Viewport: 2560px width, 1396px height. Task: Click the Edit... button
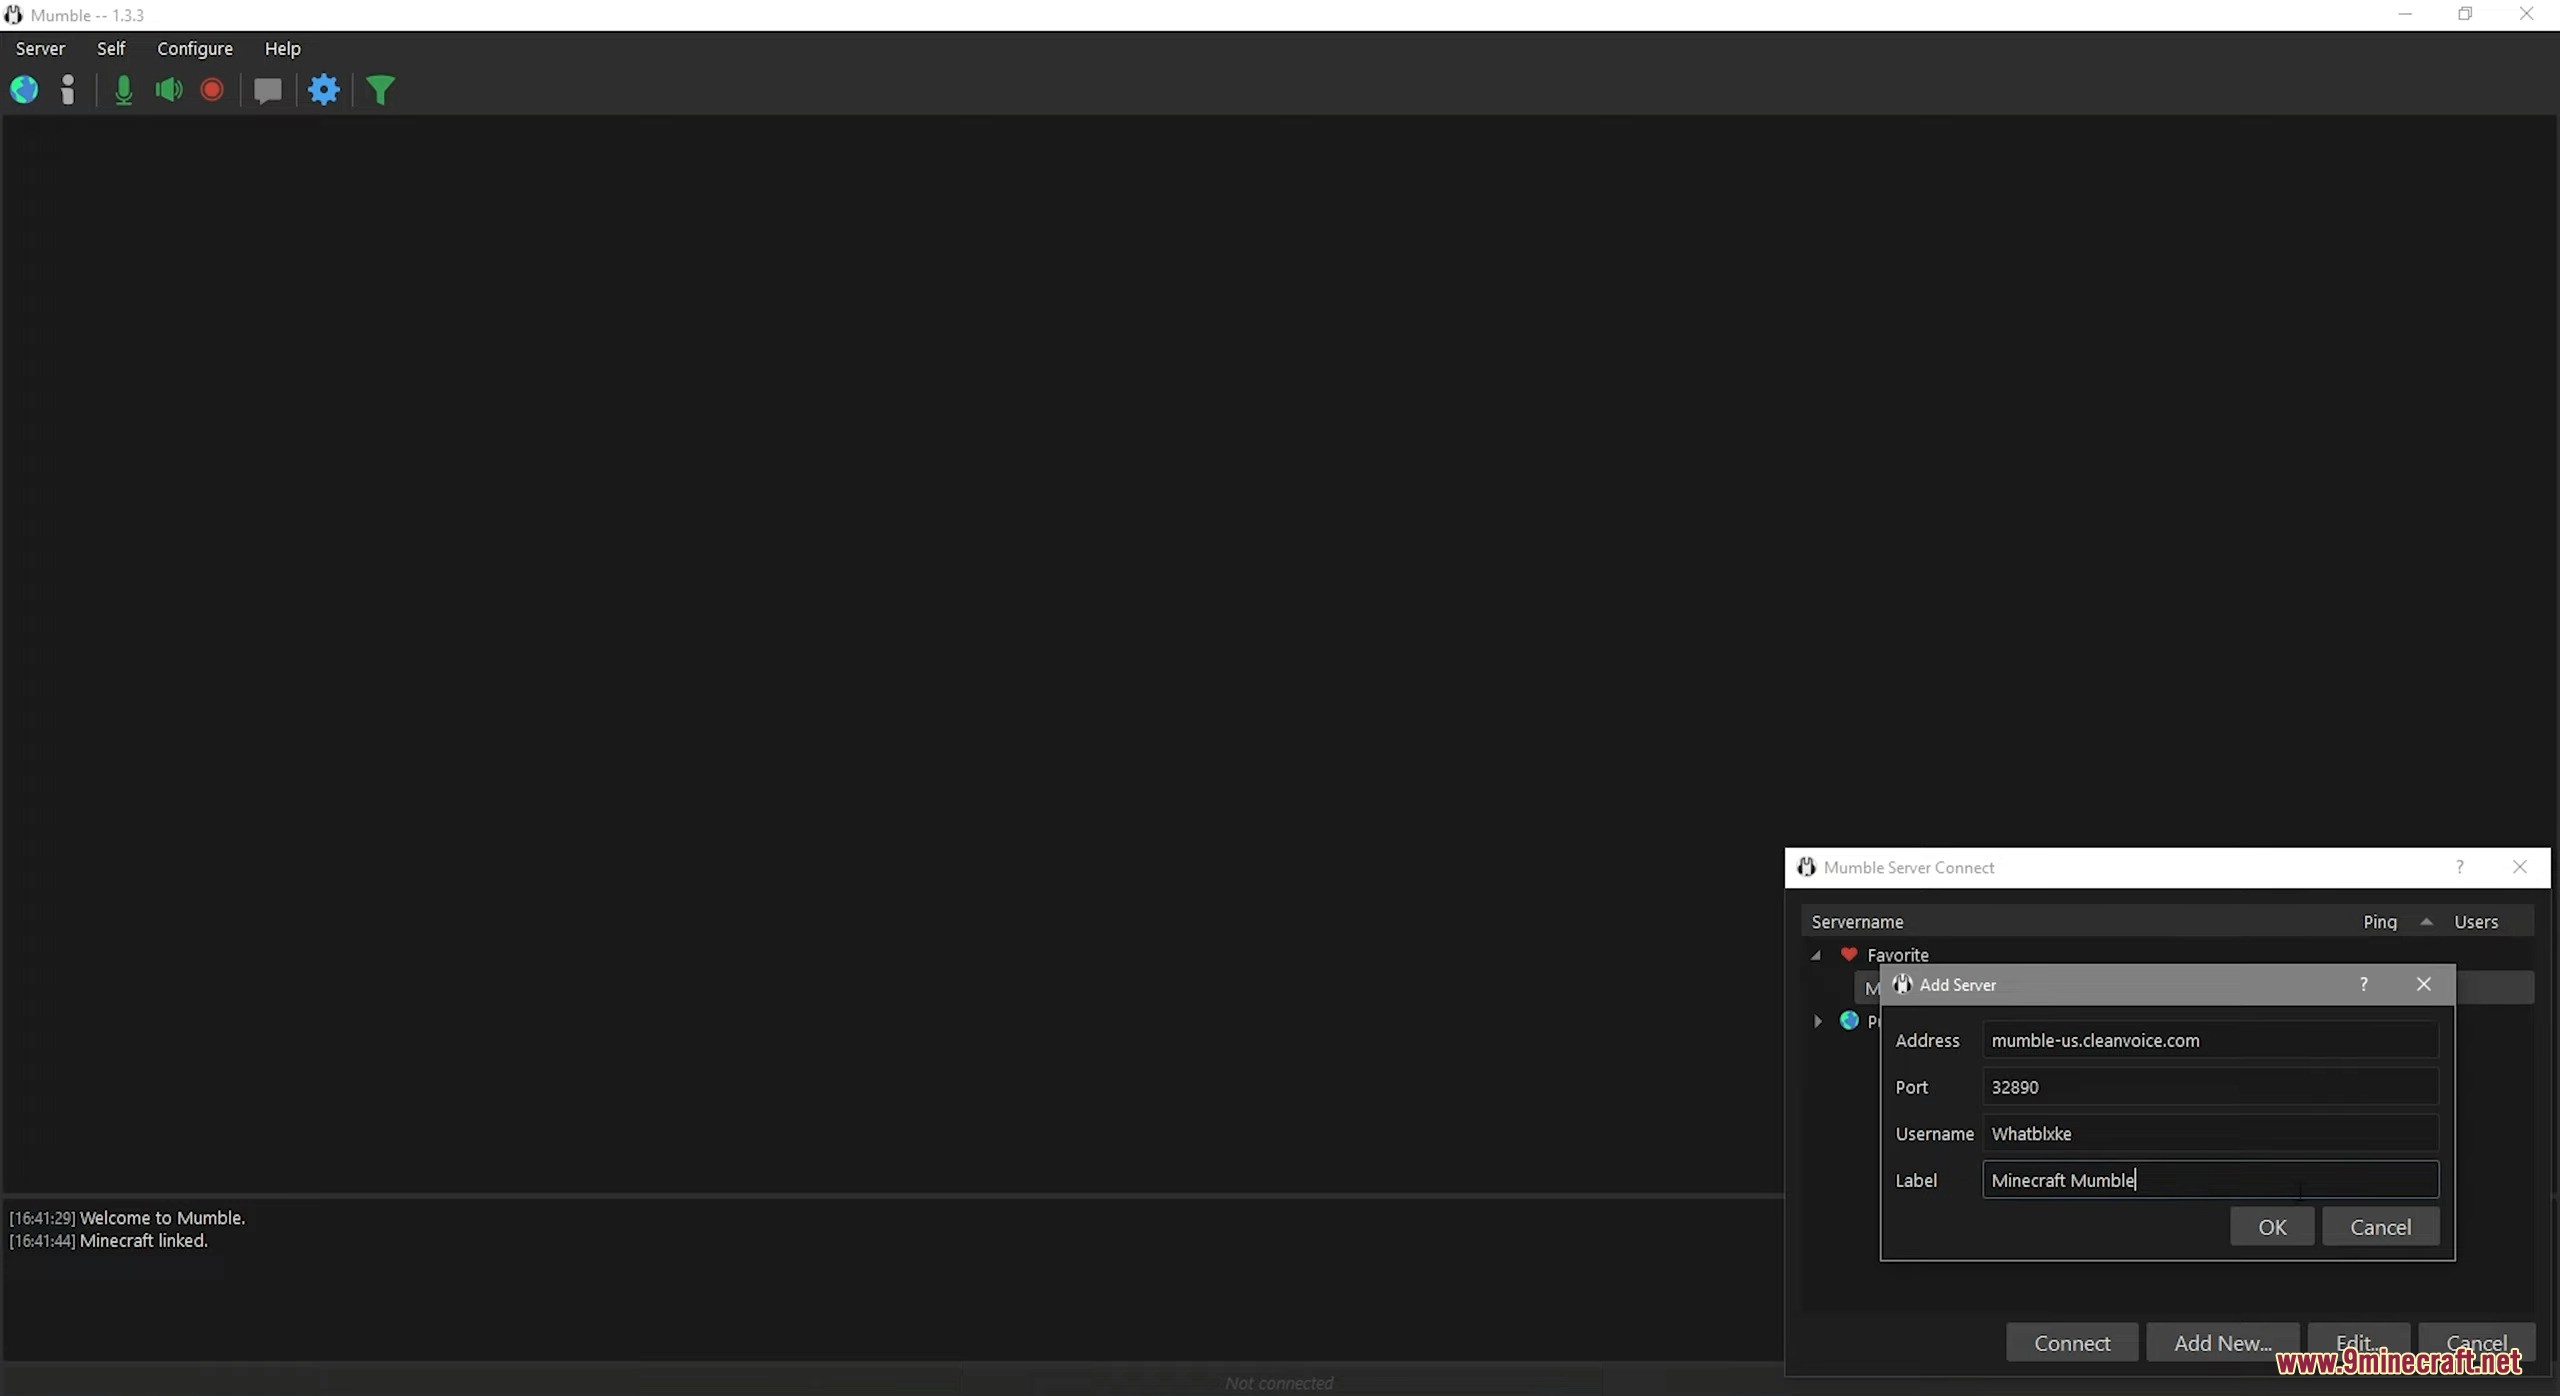point(2358,1343)
